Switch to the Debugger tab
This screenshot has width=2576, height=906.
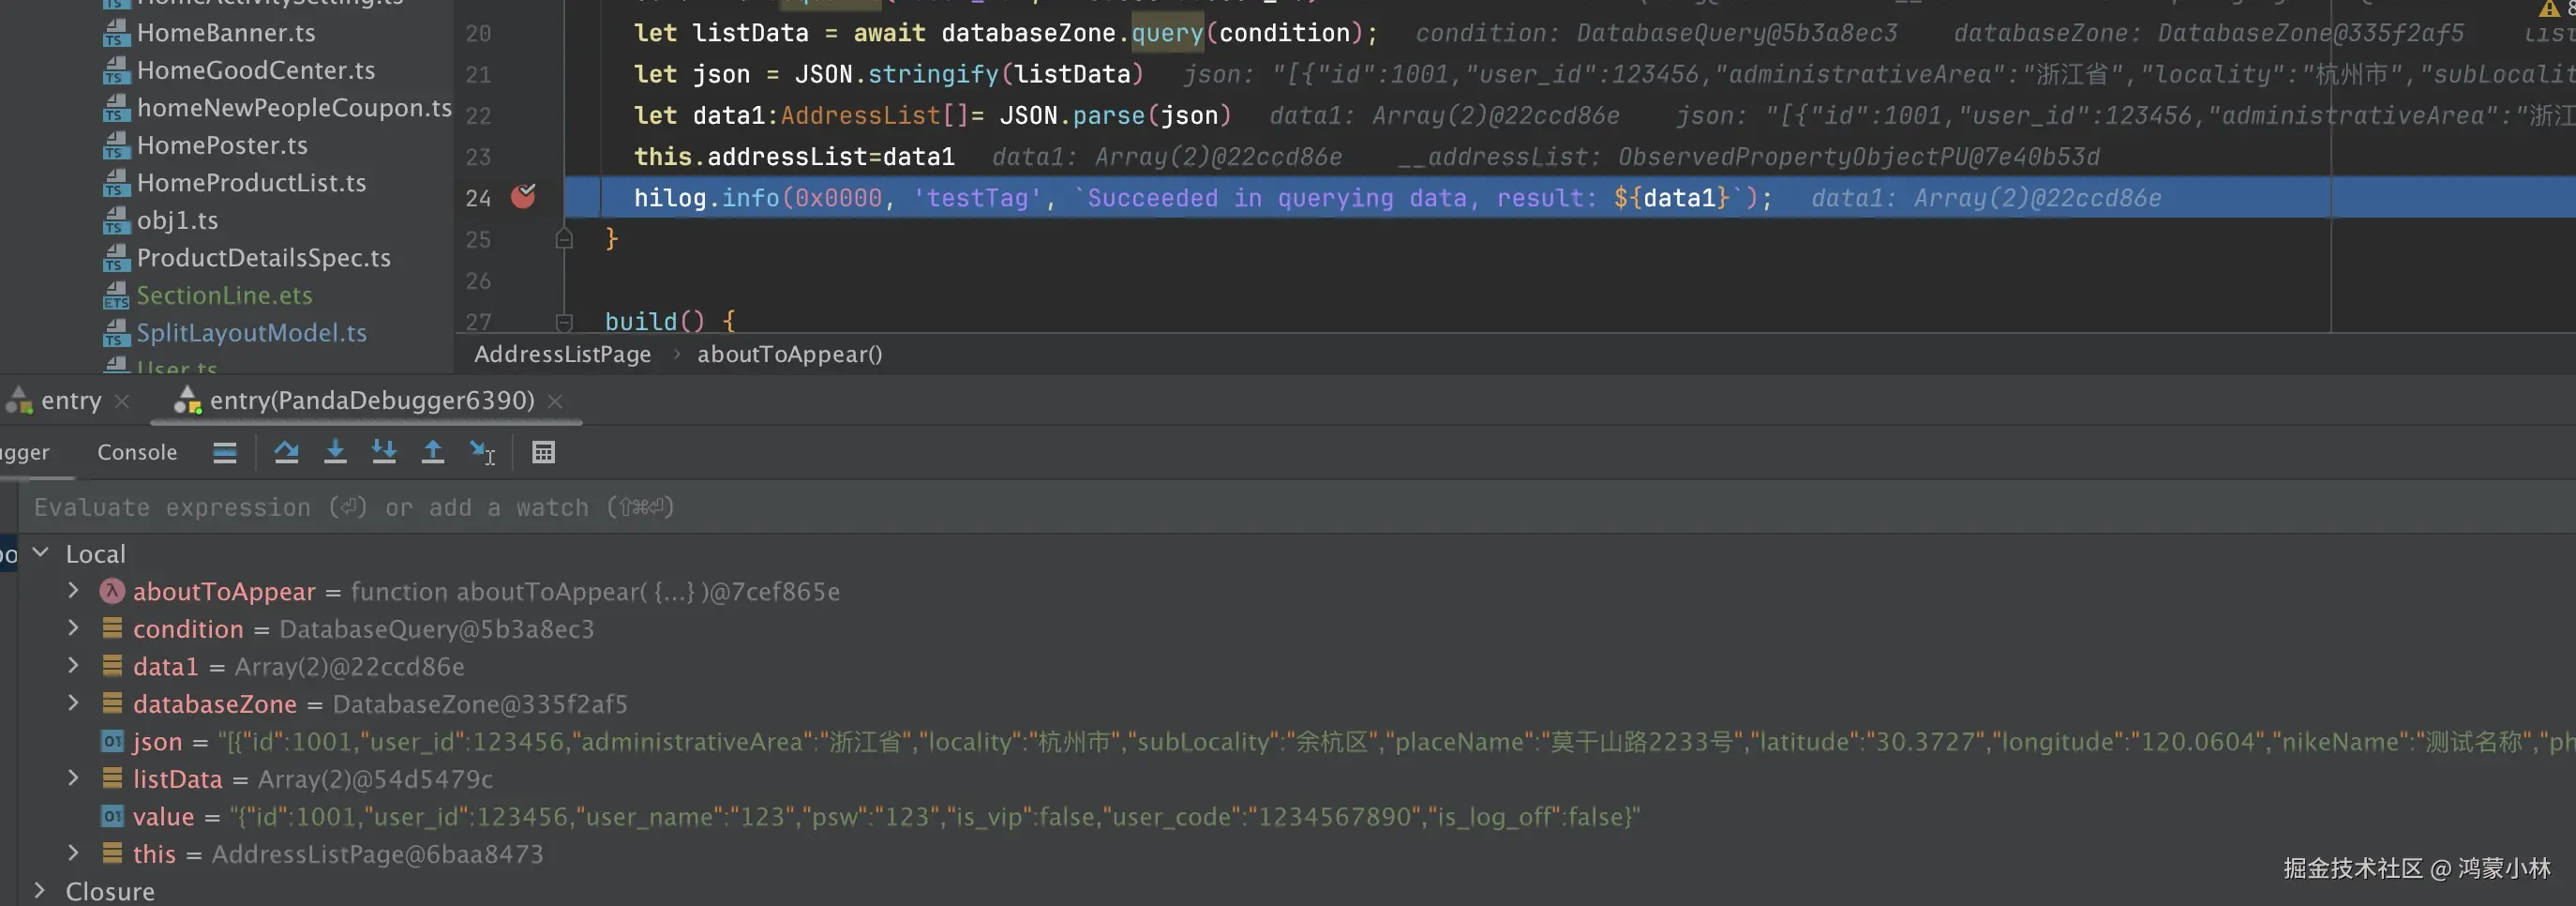pyautogui.click(x=24, y=452)
